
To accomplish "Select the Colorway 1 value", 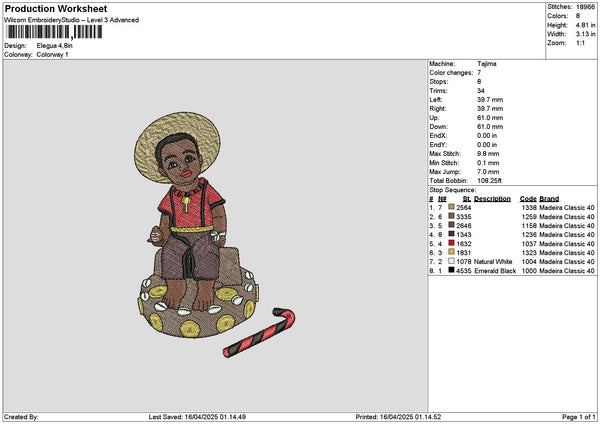I will 52,55.
